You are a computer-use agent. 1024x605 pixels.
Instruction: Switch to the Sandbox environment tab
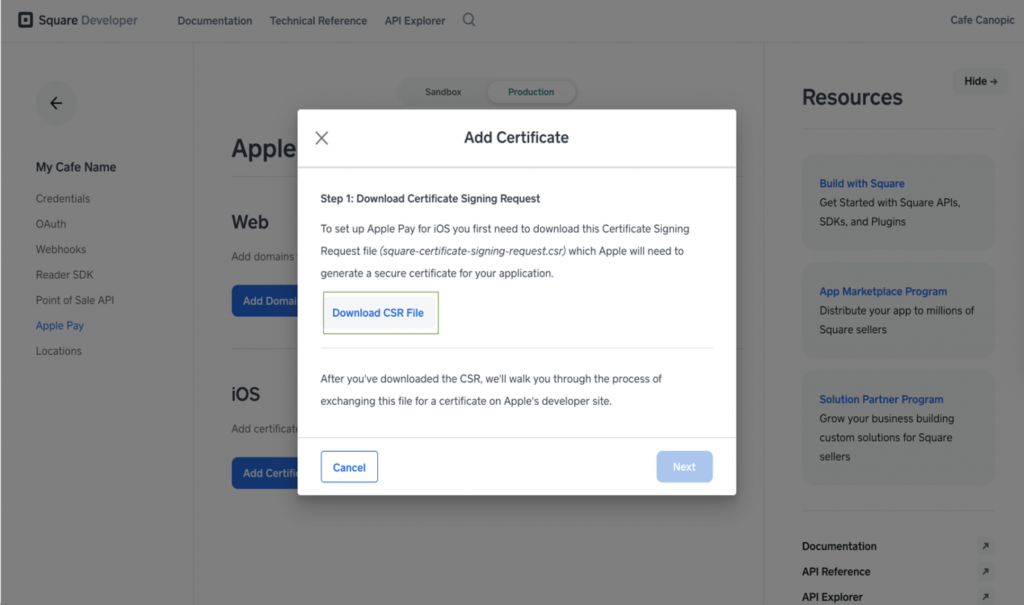[443, 92]
